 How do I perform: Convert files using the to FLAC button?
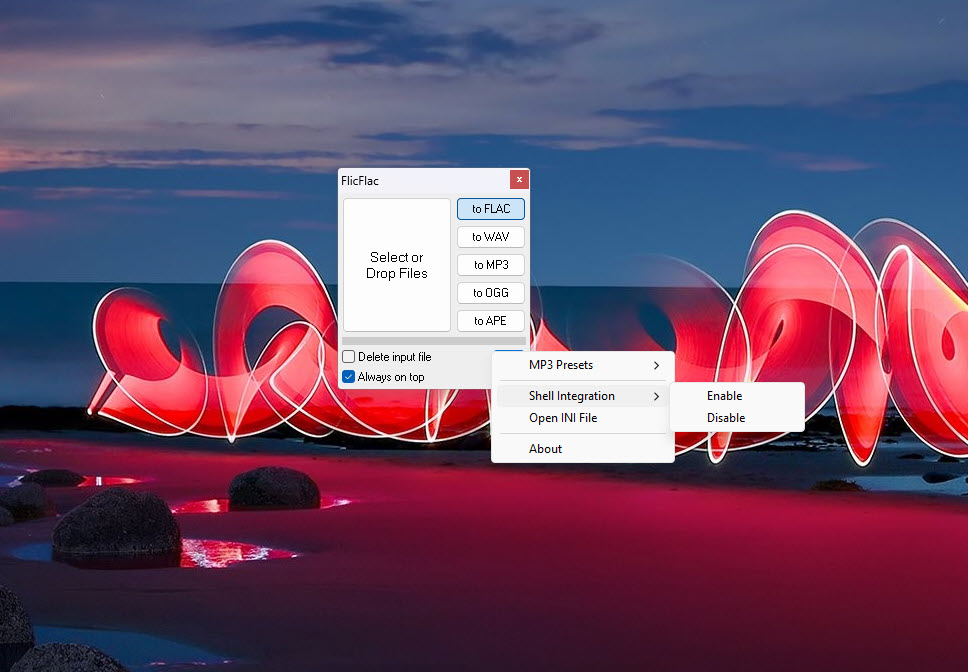(x=491, y=209)
